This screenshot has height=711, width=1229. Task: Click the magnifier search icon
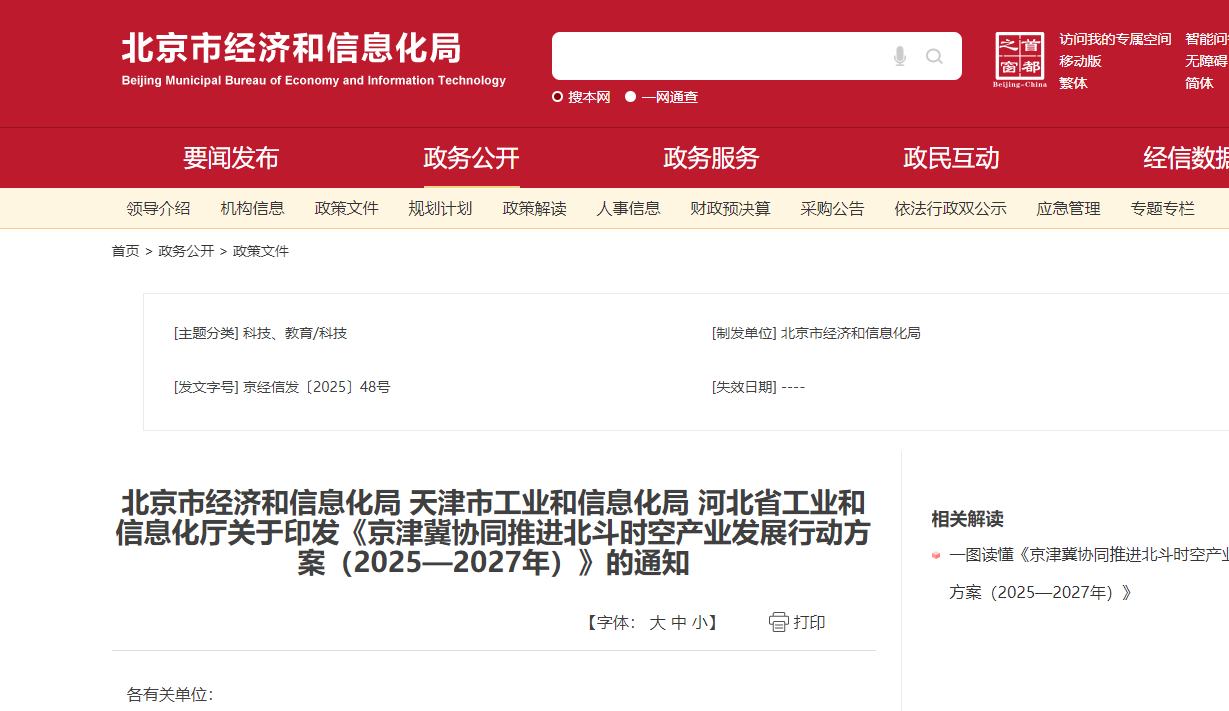[x=934, y=56]
